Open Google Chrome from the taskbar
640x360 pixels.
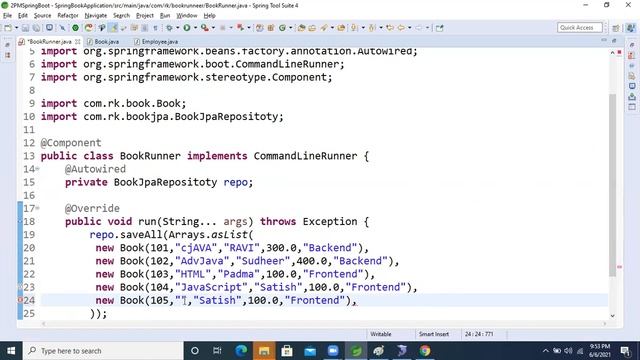click(x=425, y=351)
